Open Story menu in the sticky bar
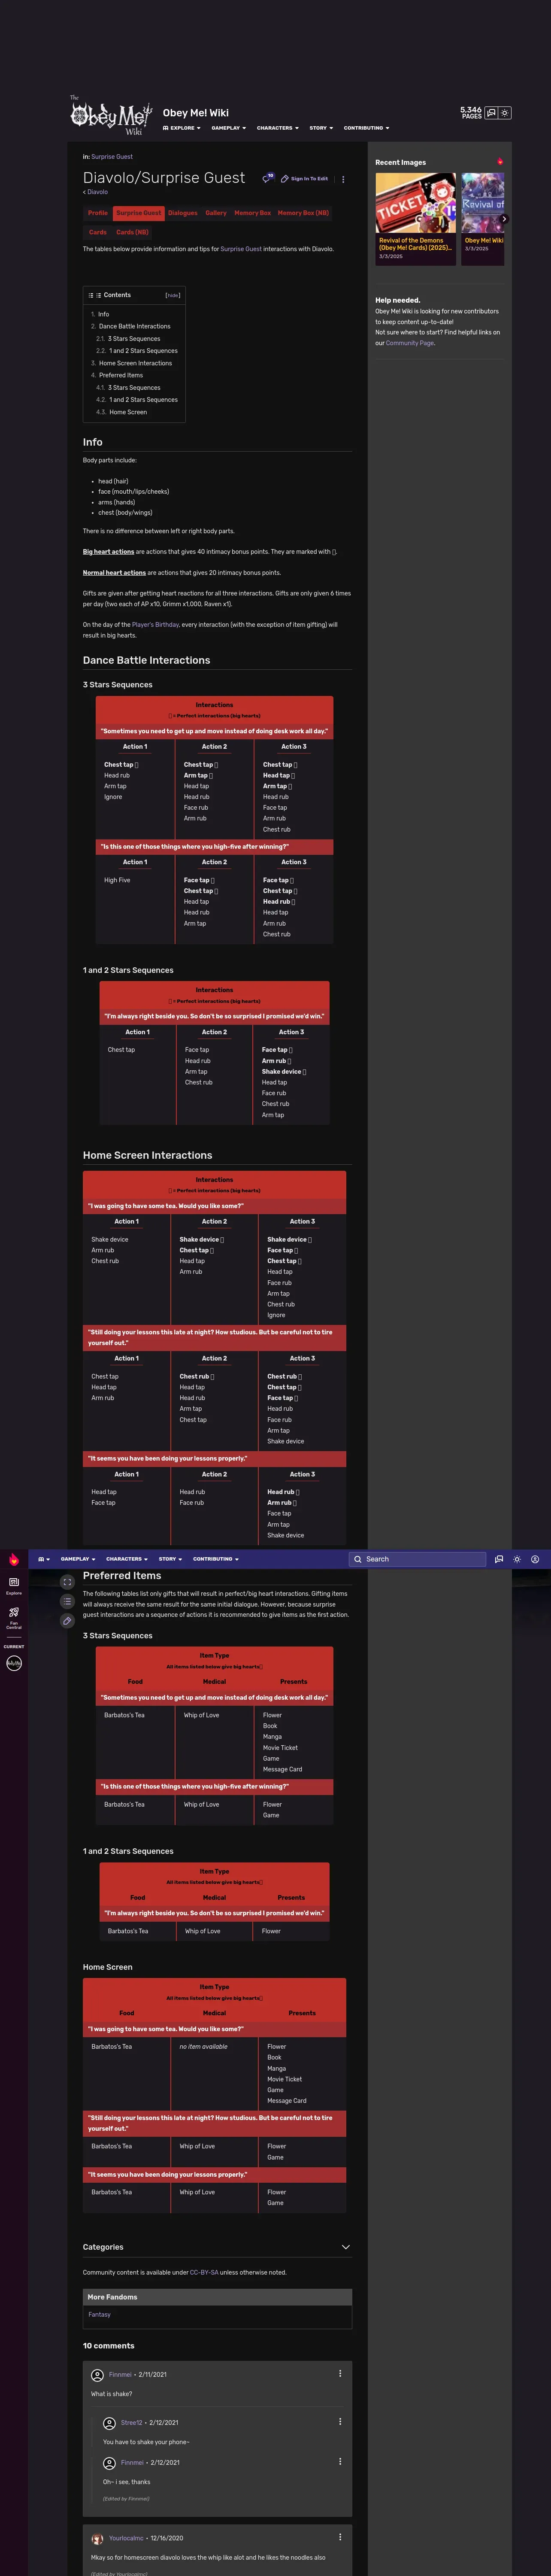The height and width of the screenshot is (2576, 551). point(170,1559)
